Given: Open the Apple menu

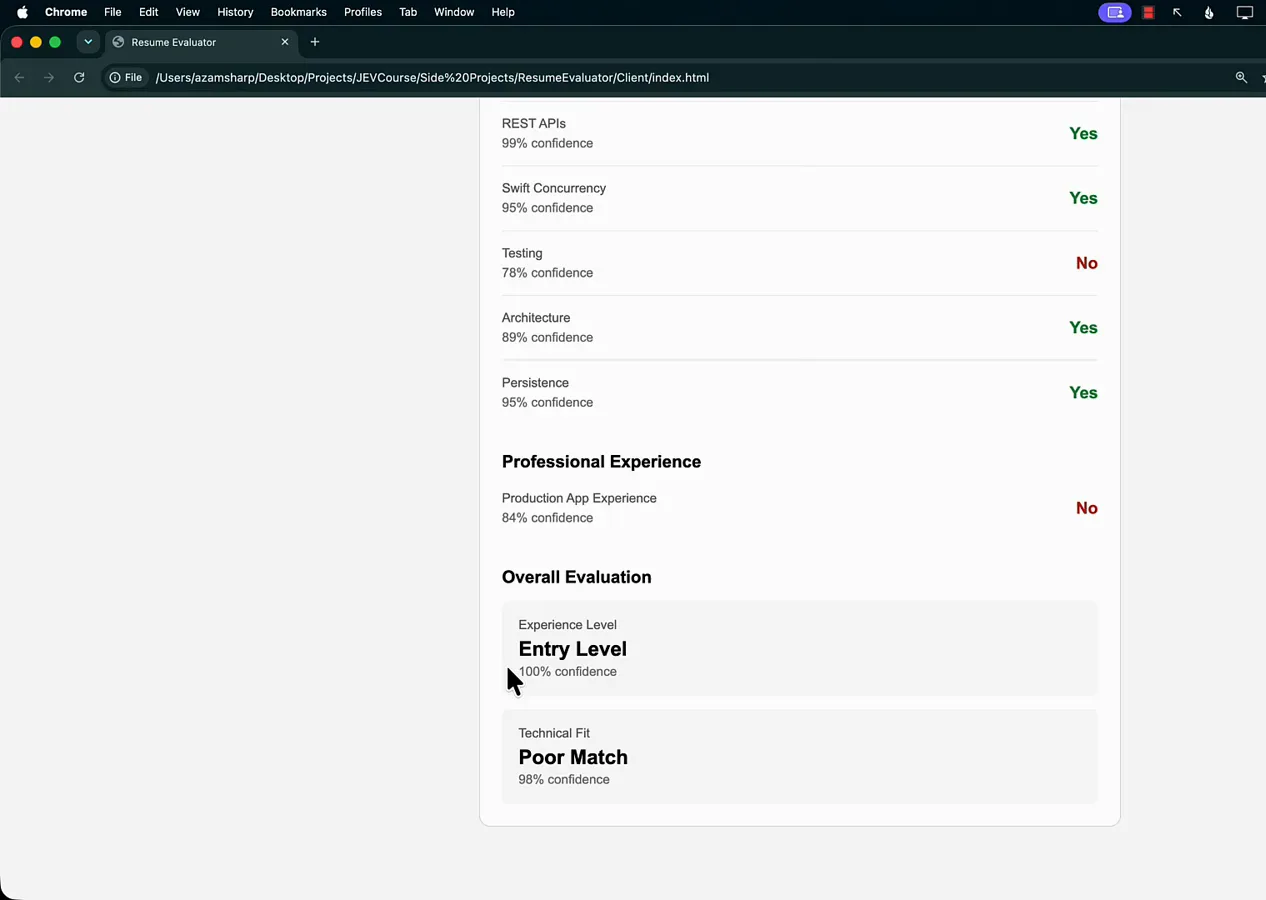Looking at the screenshot, I should tap(22, 12).
